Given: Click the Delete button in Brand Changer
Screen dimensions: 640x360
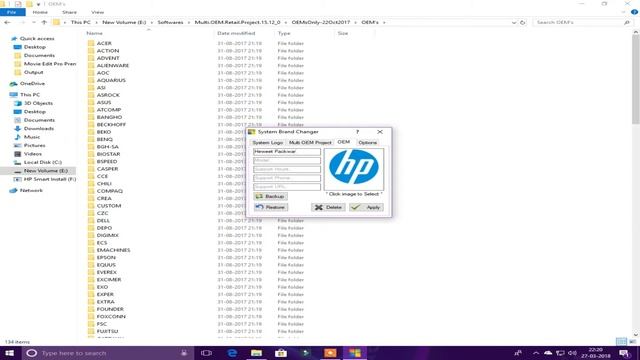Looking at the screenshot, I should (x=328, y=207).
